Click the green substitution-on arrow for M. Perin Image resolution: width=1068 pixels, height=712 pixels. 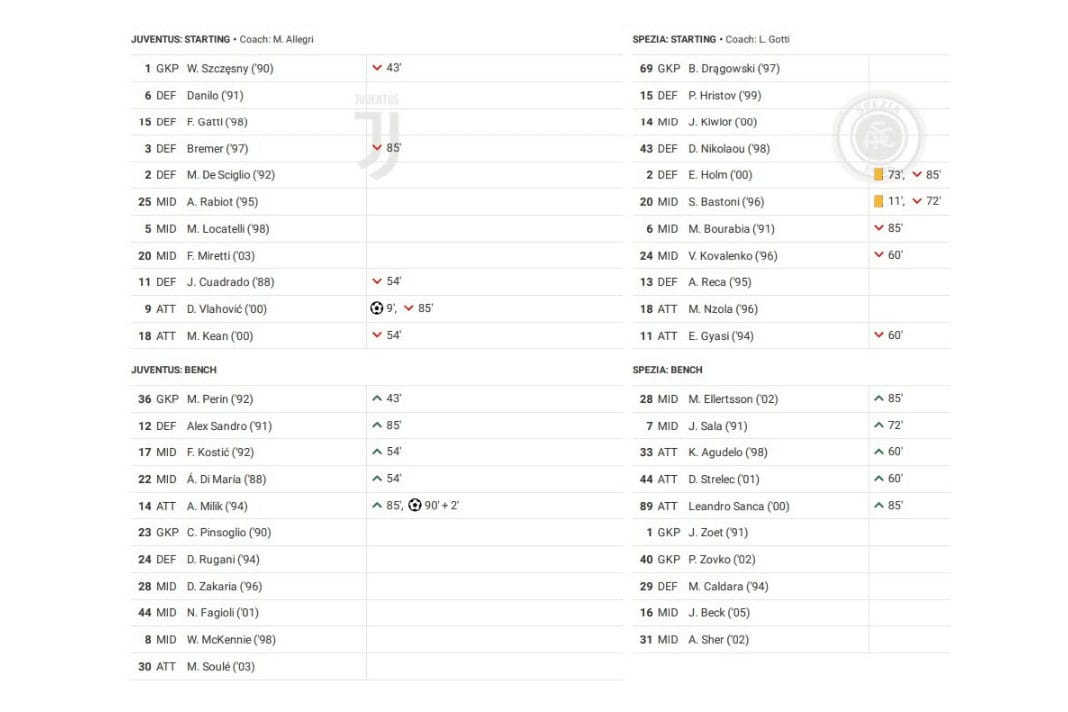pyautogui.click(x=377, y=399)
